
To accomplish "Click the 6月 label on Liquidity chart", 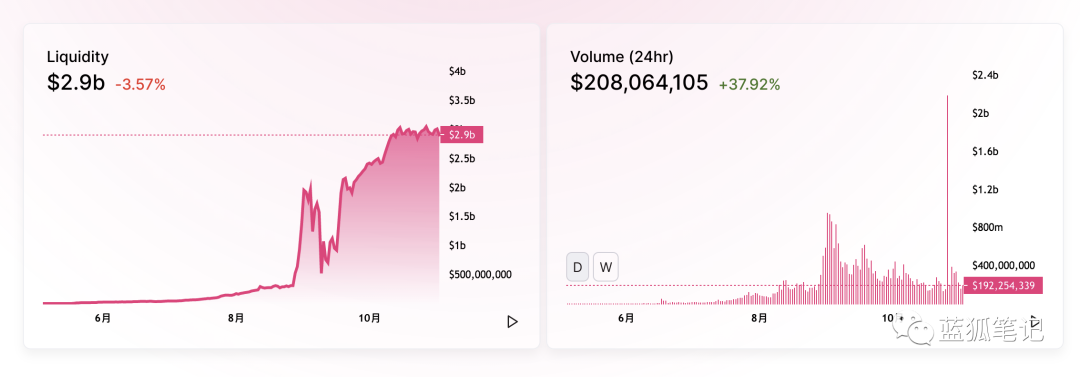I will 103,318.
